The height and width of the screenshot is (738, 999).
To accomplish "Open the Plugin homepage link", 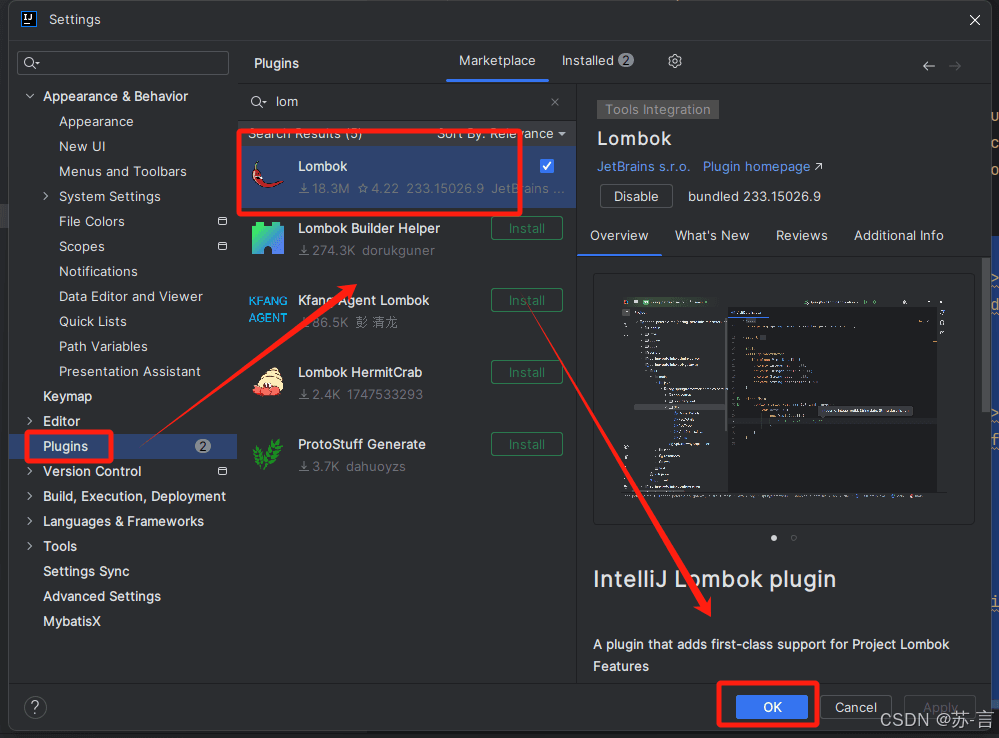I will (x=763, y=166).
